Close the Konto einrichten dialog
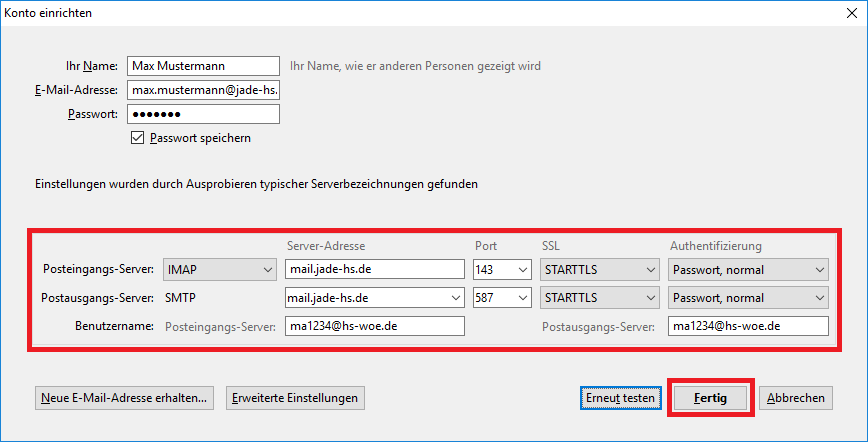This screenshot has height=442, width=868. (852, 13)
